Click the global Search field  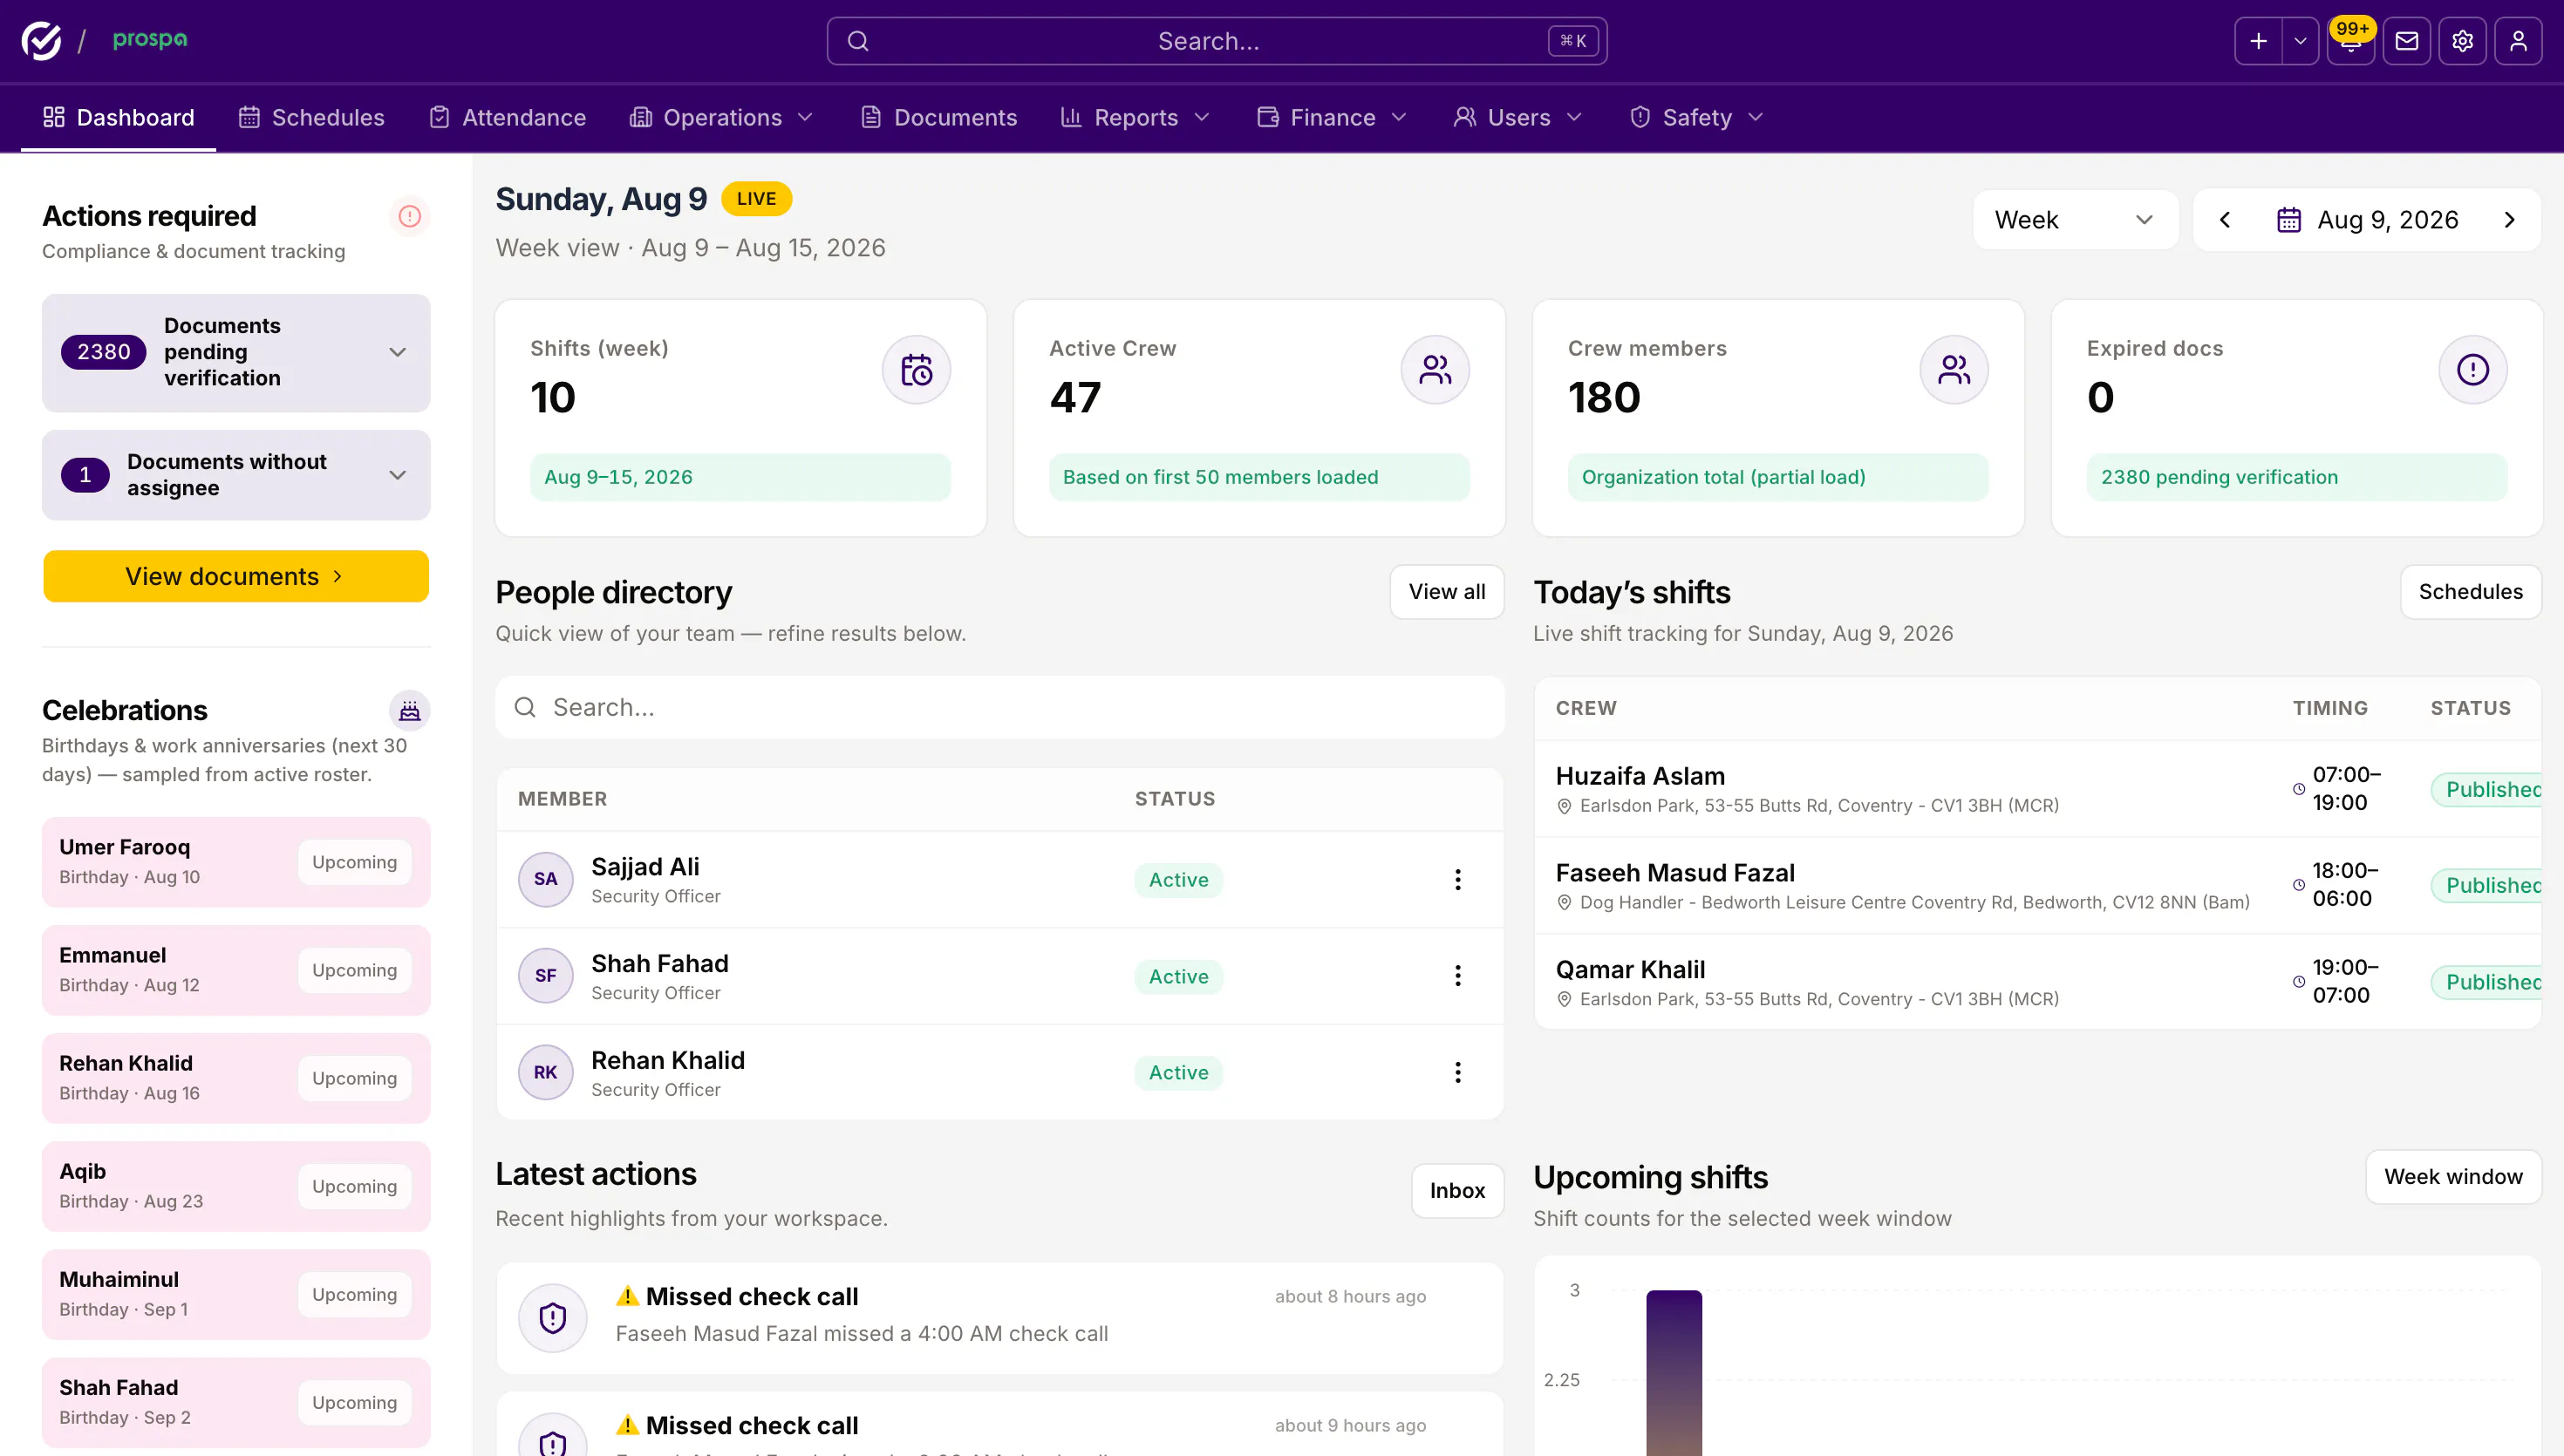click(1217, 41)
